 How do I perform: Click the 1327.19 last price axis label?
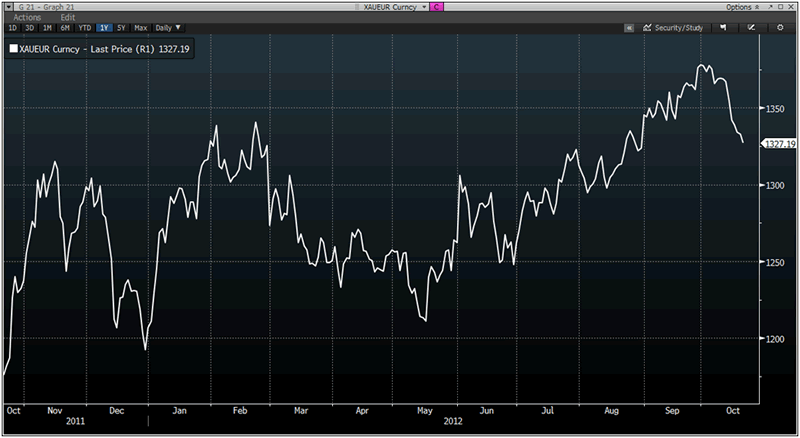point(778,144)
